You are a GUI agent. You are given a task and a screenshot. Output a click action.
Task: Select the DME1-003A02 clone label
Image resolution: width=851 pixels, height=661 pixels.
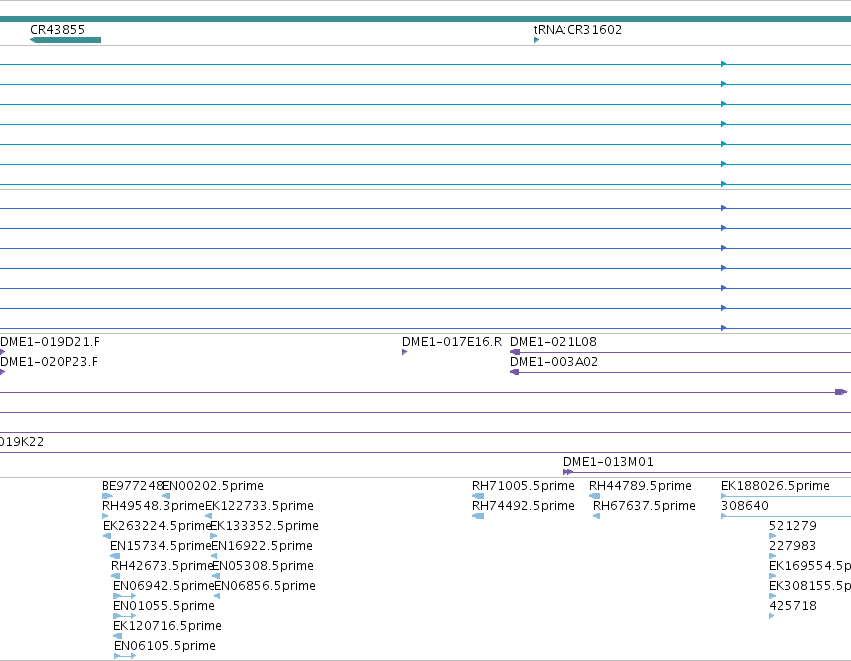point(554,362)
